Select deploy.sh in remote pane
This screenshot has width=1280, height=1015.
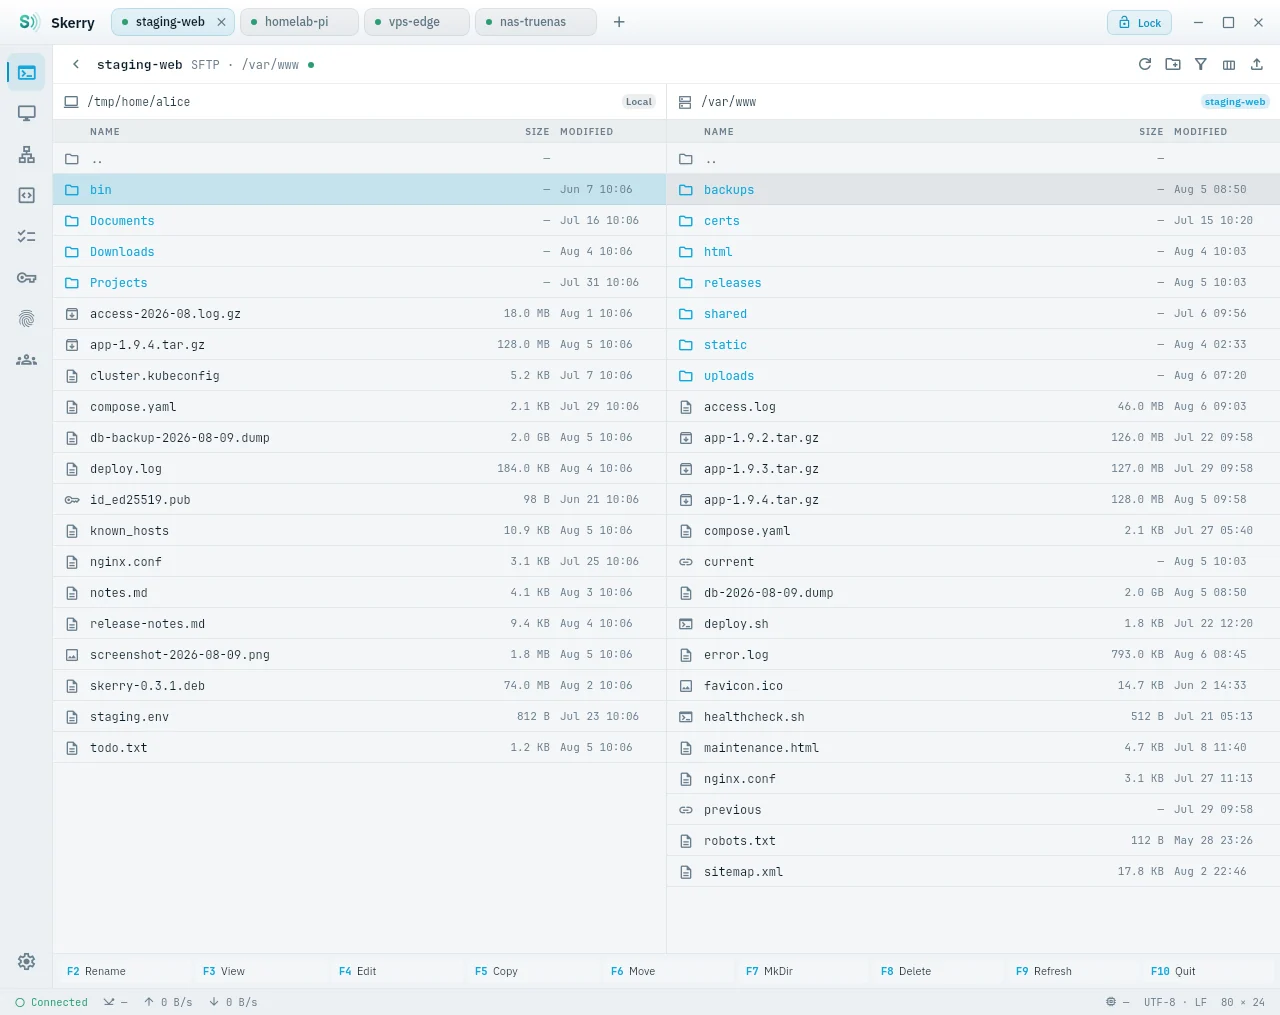pos(973,624)
